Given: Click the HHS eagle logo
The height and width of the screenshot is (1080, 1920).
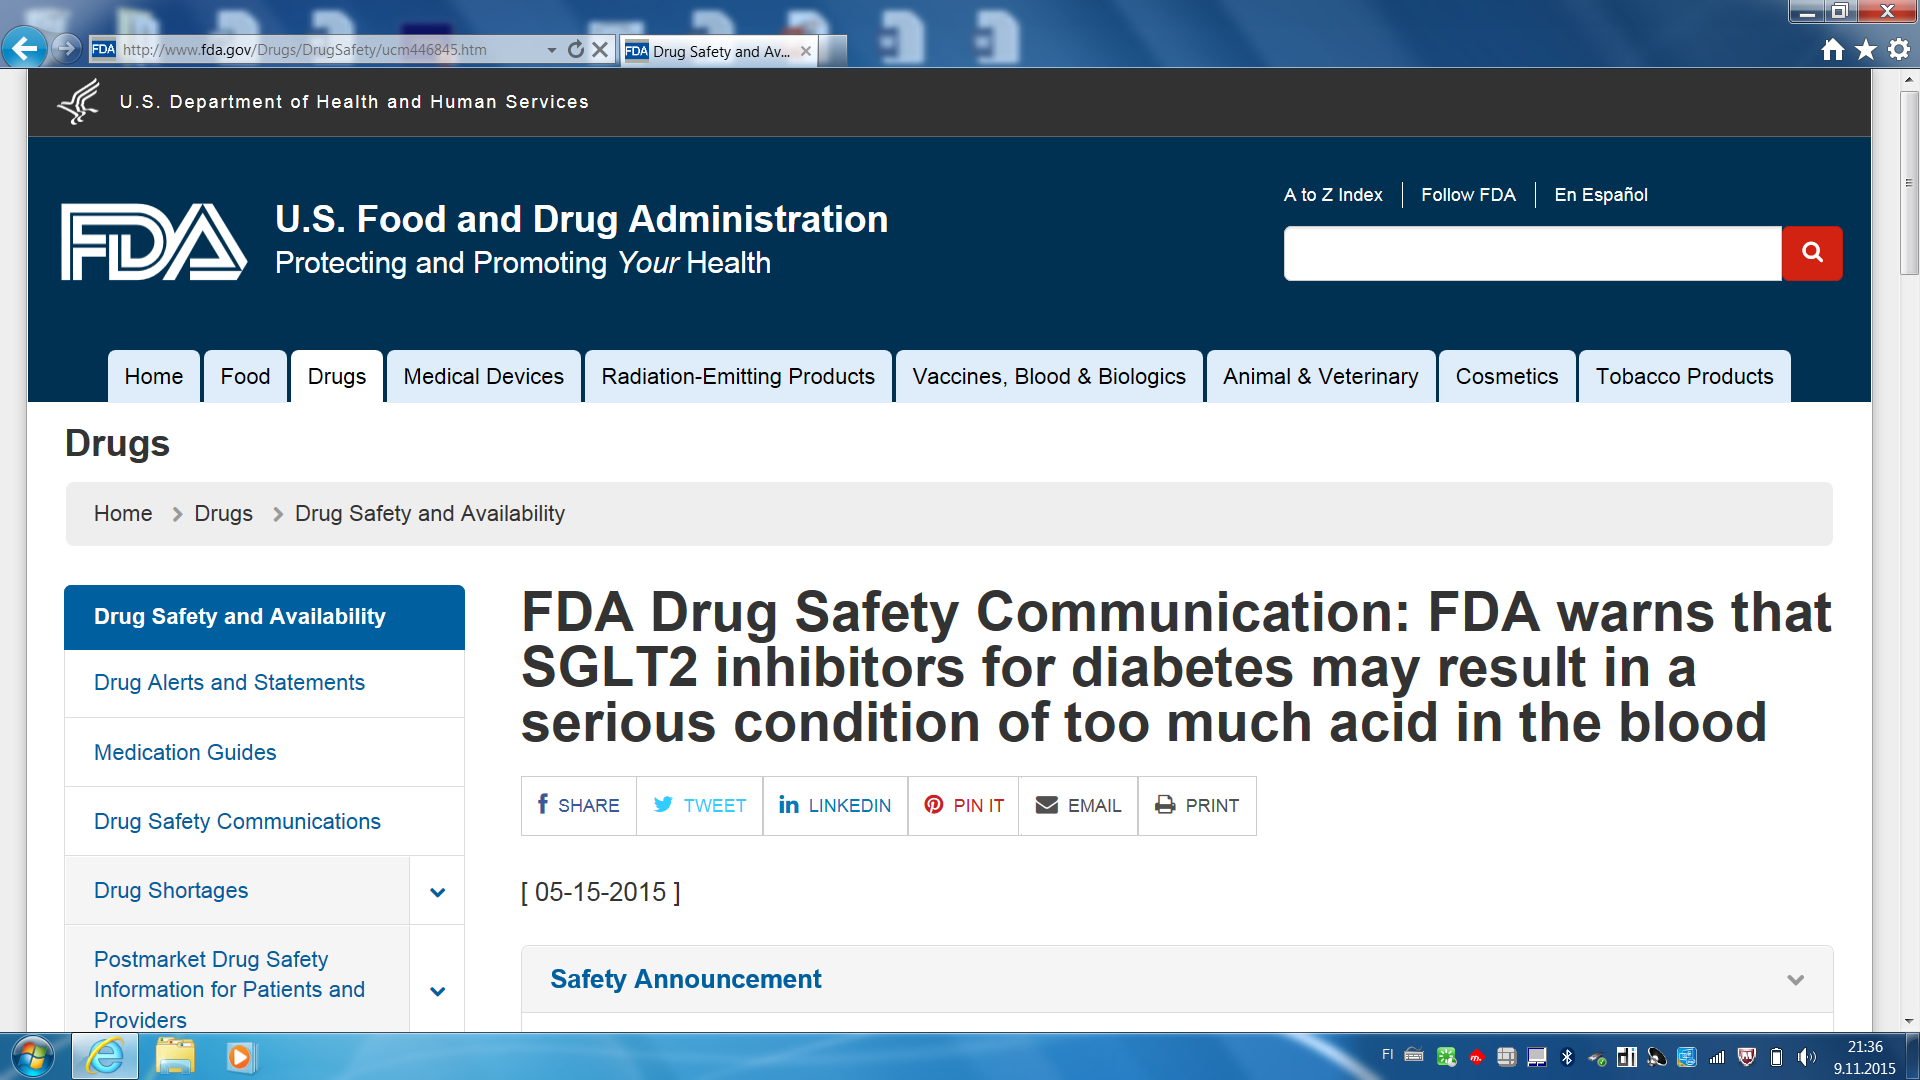Looking at the screenshot, I should pos(79,101).
